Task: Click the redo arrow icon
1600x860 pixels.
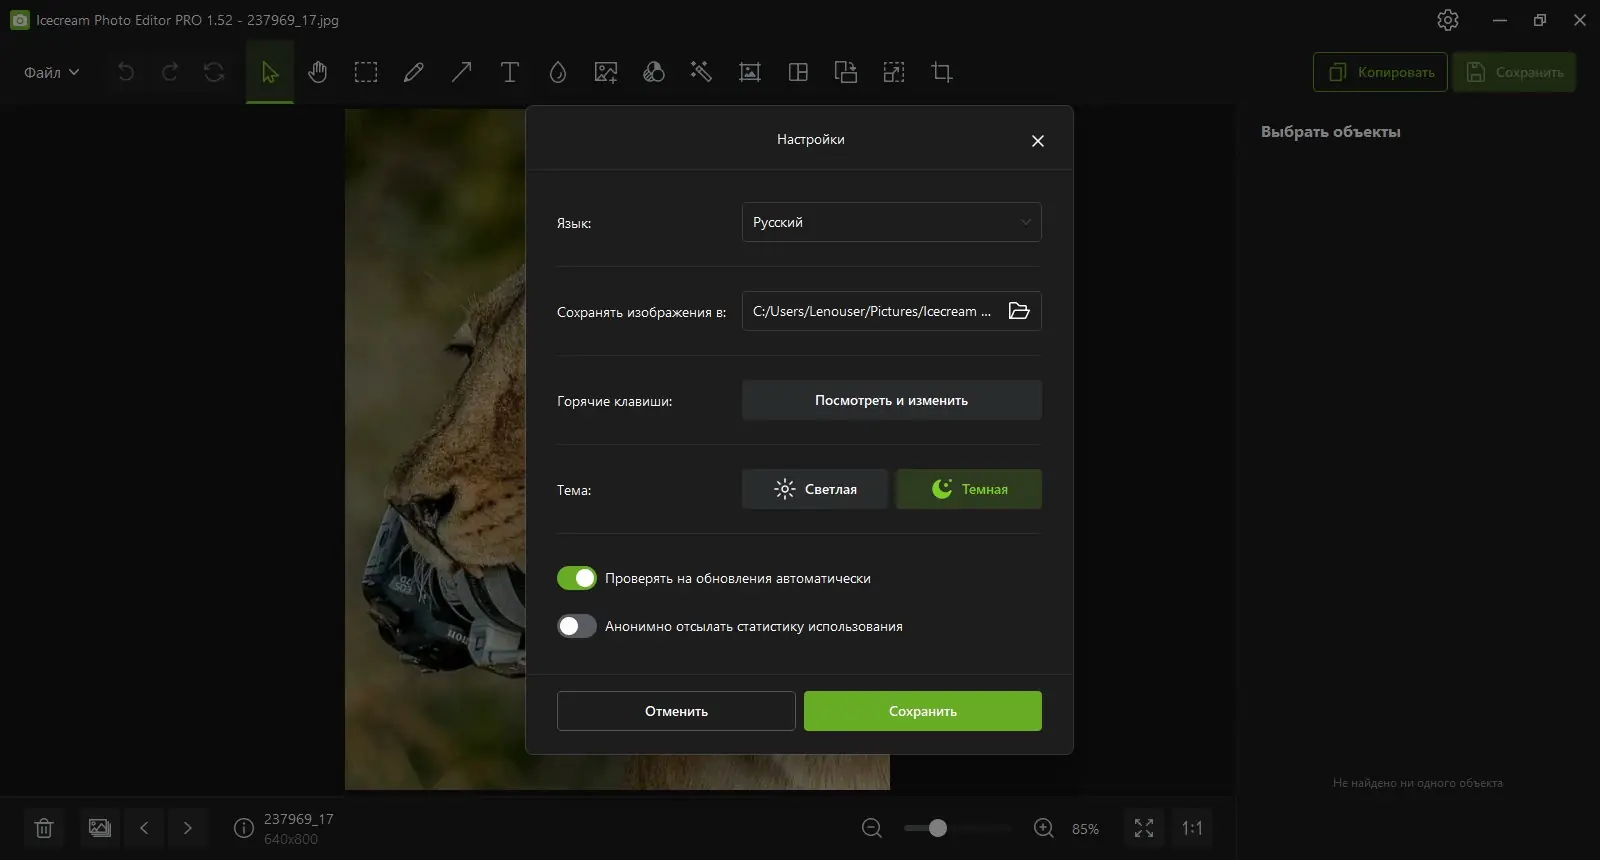Action: point(170,72)
